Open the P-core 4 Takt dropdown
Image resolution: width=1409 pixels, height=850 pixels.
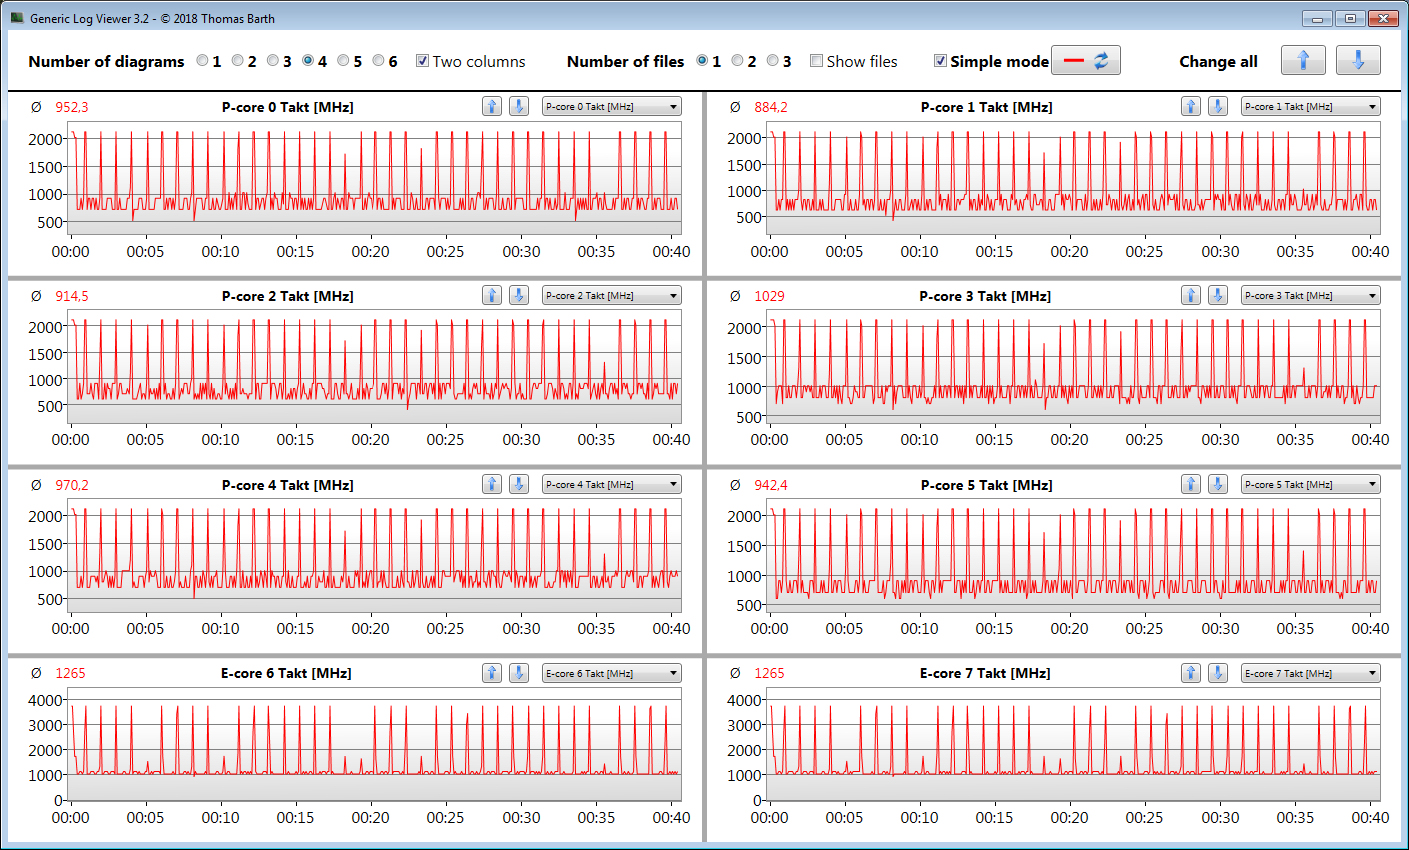pyautogui.click(x=612, y=484)
